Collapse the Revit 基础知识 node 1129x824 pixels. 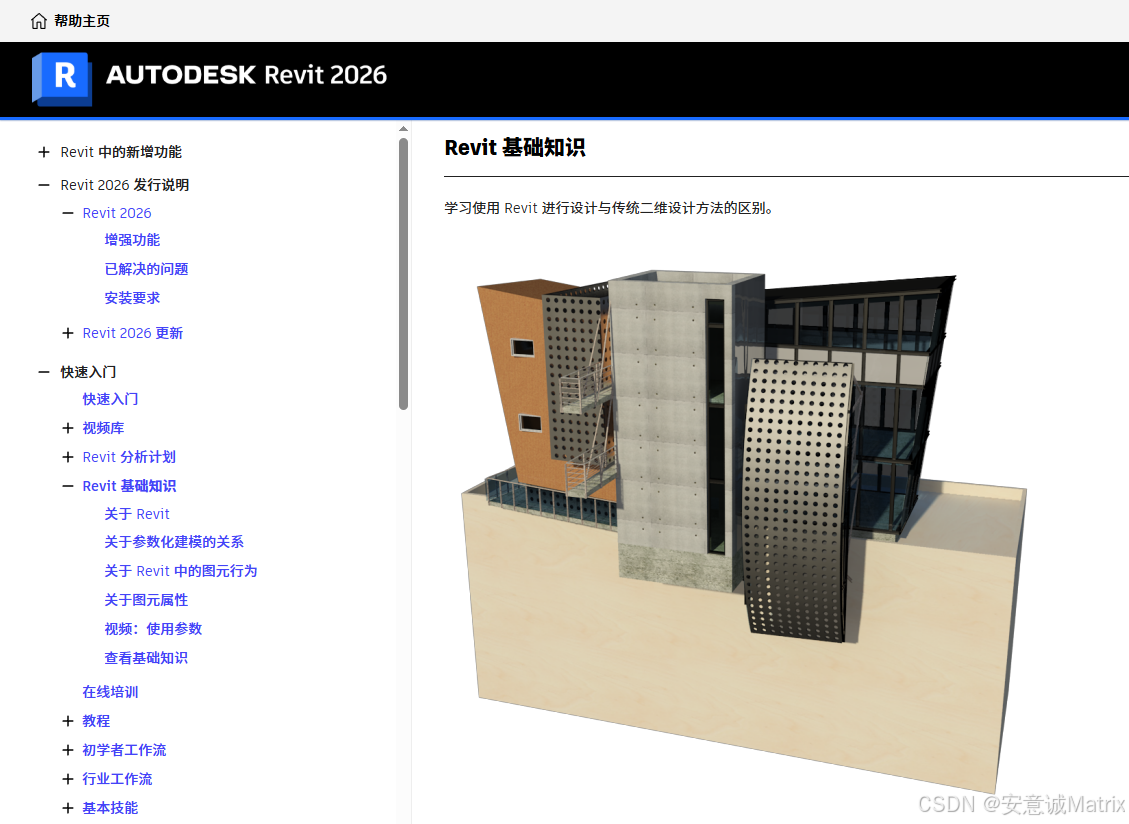point(68,486)
